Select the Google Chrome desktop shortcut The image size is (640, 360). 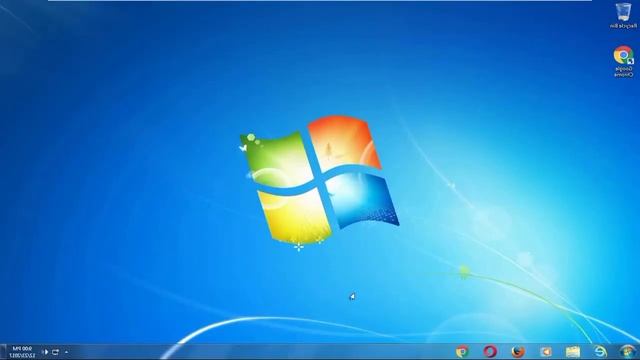624,61
